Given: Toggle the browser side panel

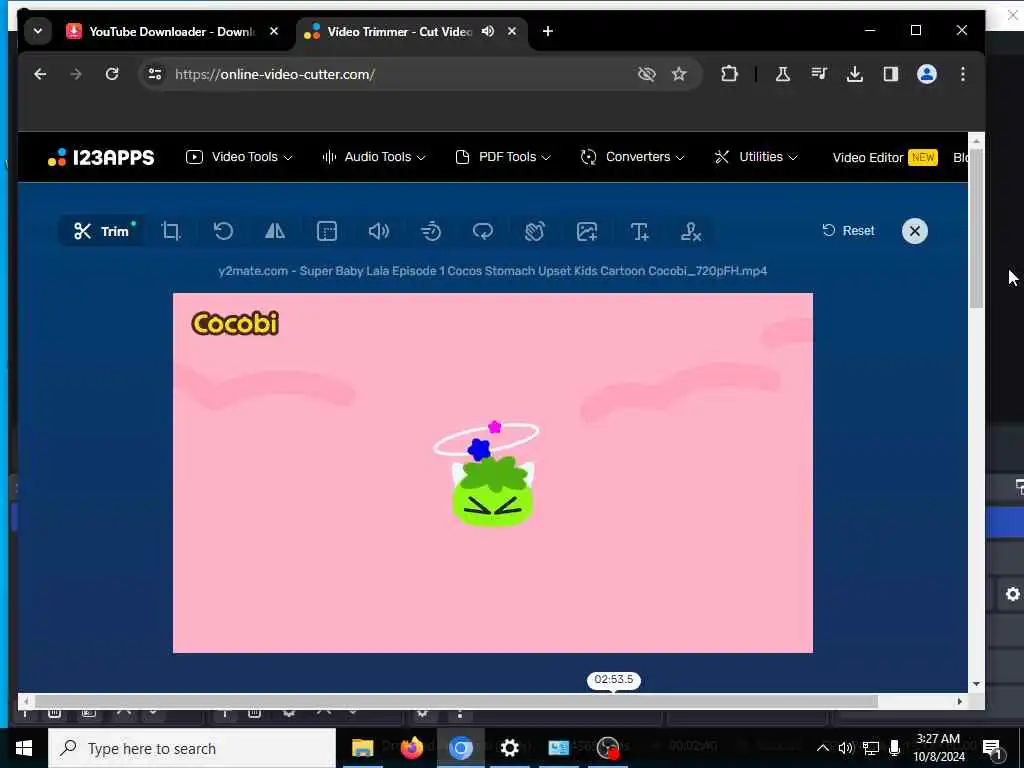Looking at the screenshot, I should click(x=891, y=74).
